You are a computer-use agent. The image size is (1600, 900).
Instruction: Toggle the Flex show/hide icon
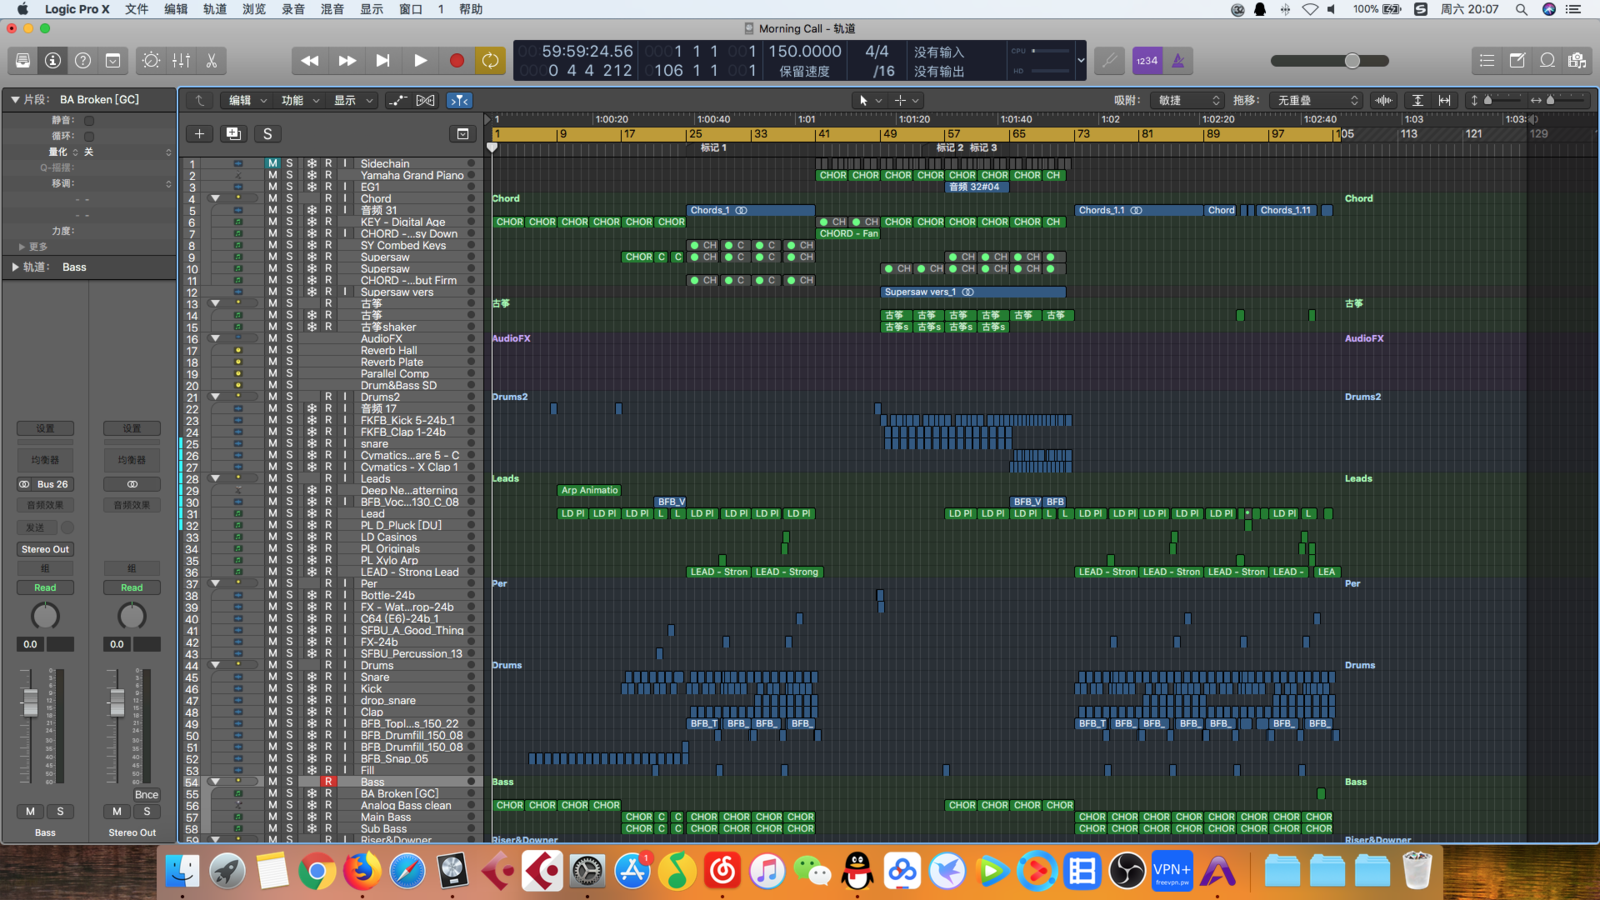(x=426, y=100)
